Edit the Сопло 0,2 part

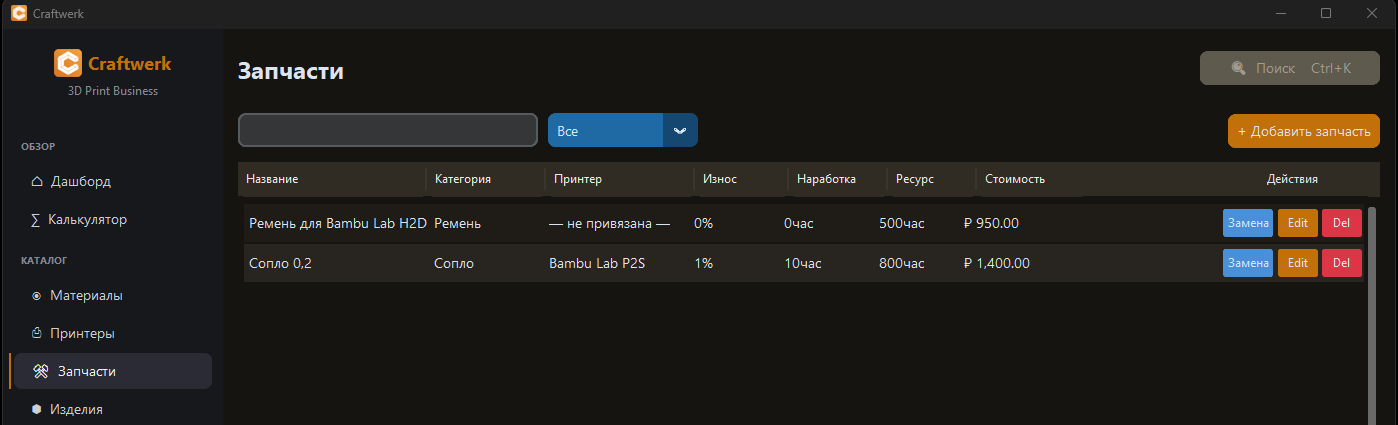coord(1297,263)
